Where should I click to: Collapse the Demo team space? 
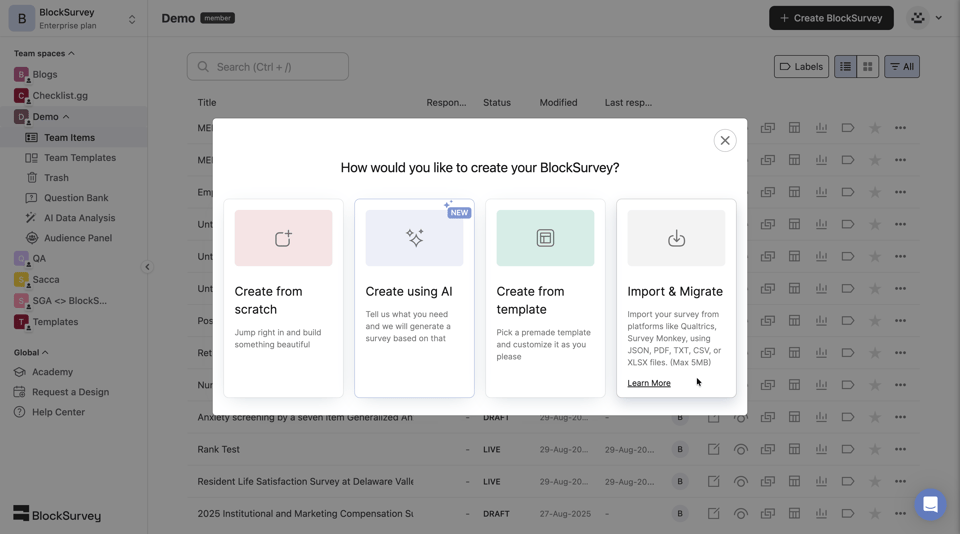click(66, 117)
